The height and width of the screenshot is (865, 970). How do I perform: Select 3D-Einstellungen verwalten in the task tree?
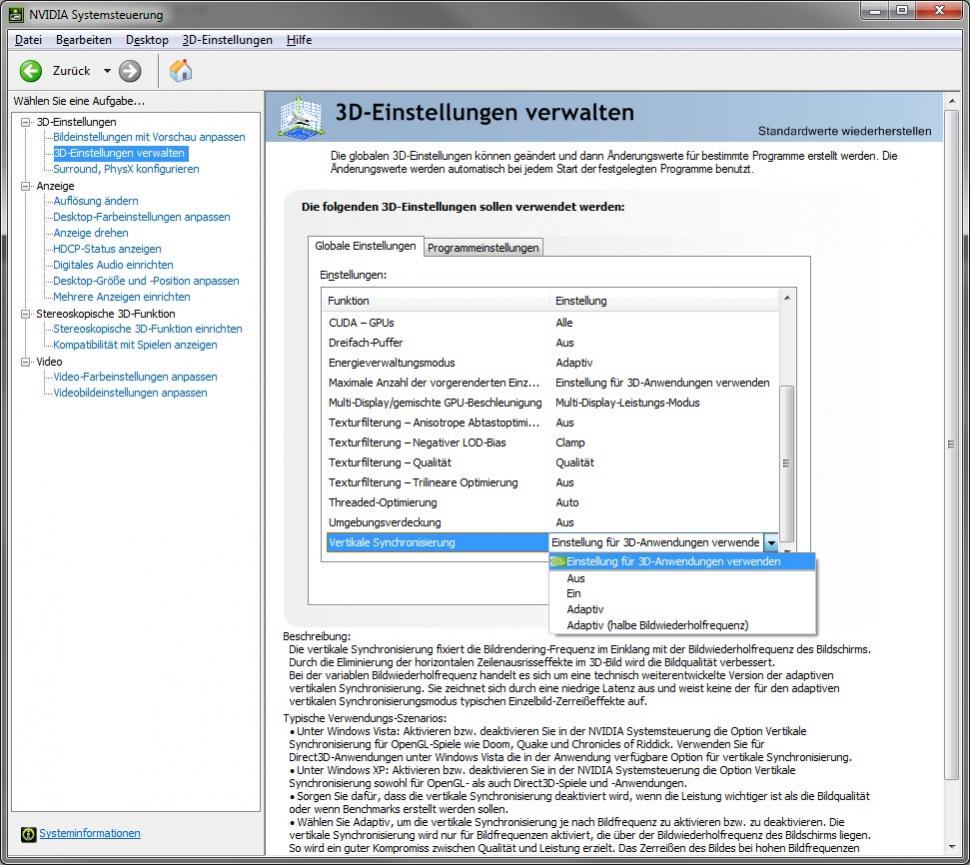[120, 153]
